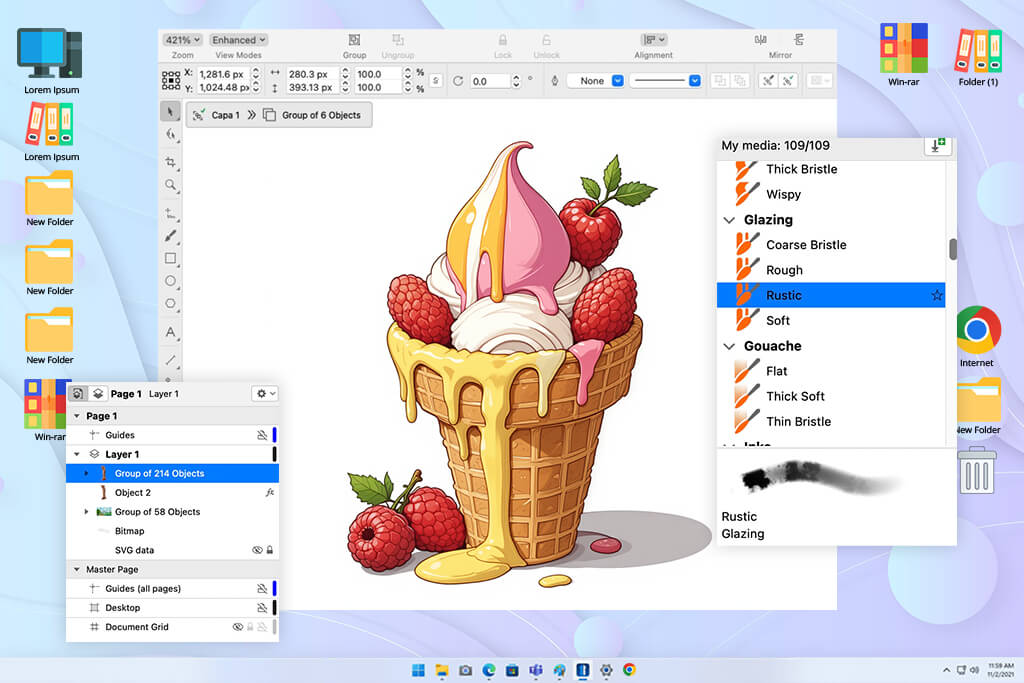The height and width of the screenshot is (683, 1024).
Task: Select the Wispy brush
Action: click(x=831, y=195)
